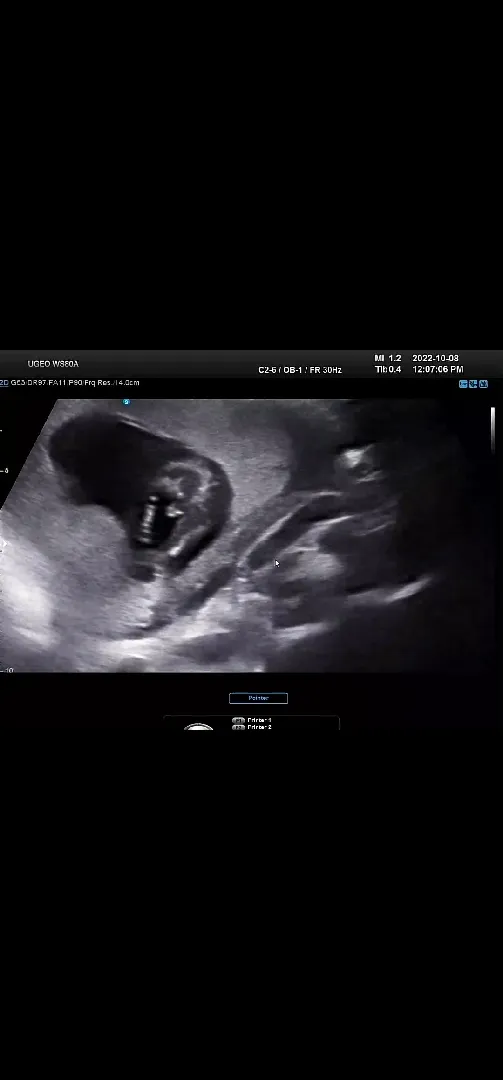Click the MI 1.2 indicator
The image size is (503, 1080).
tap(388, 358)
